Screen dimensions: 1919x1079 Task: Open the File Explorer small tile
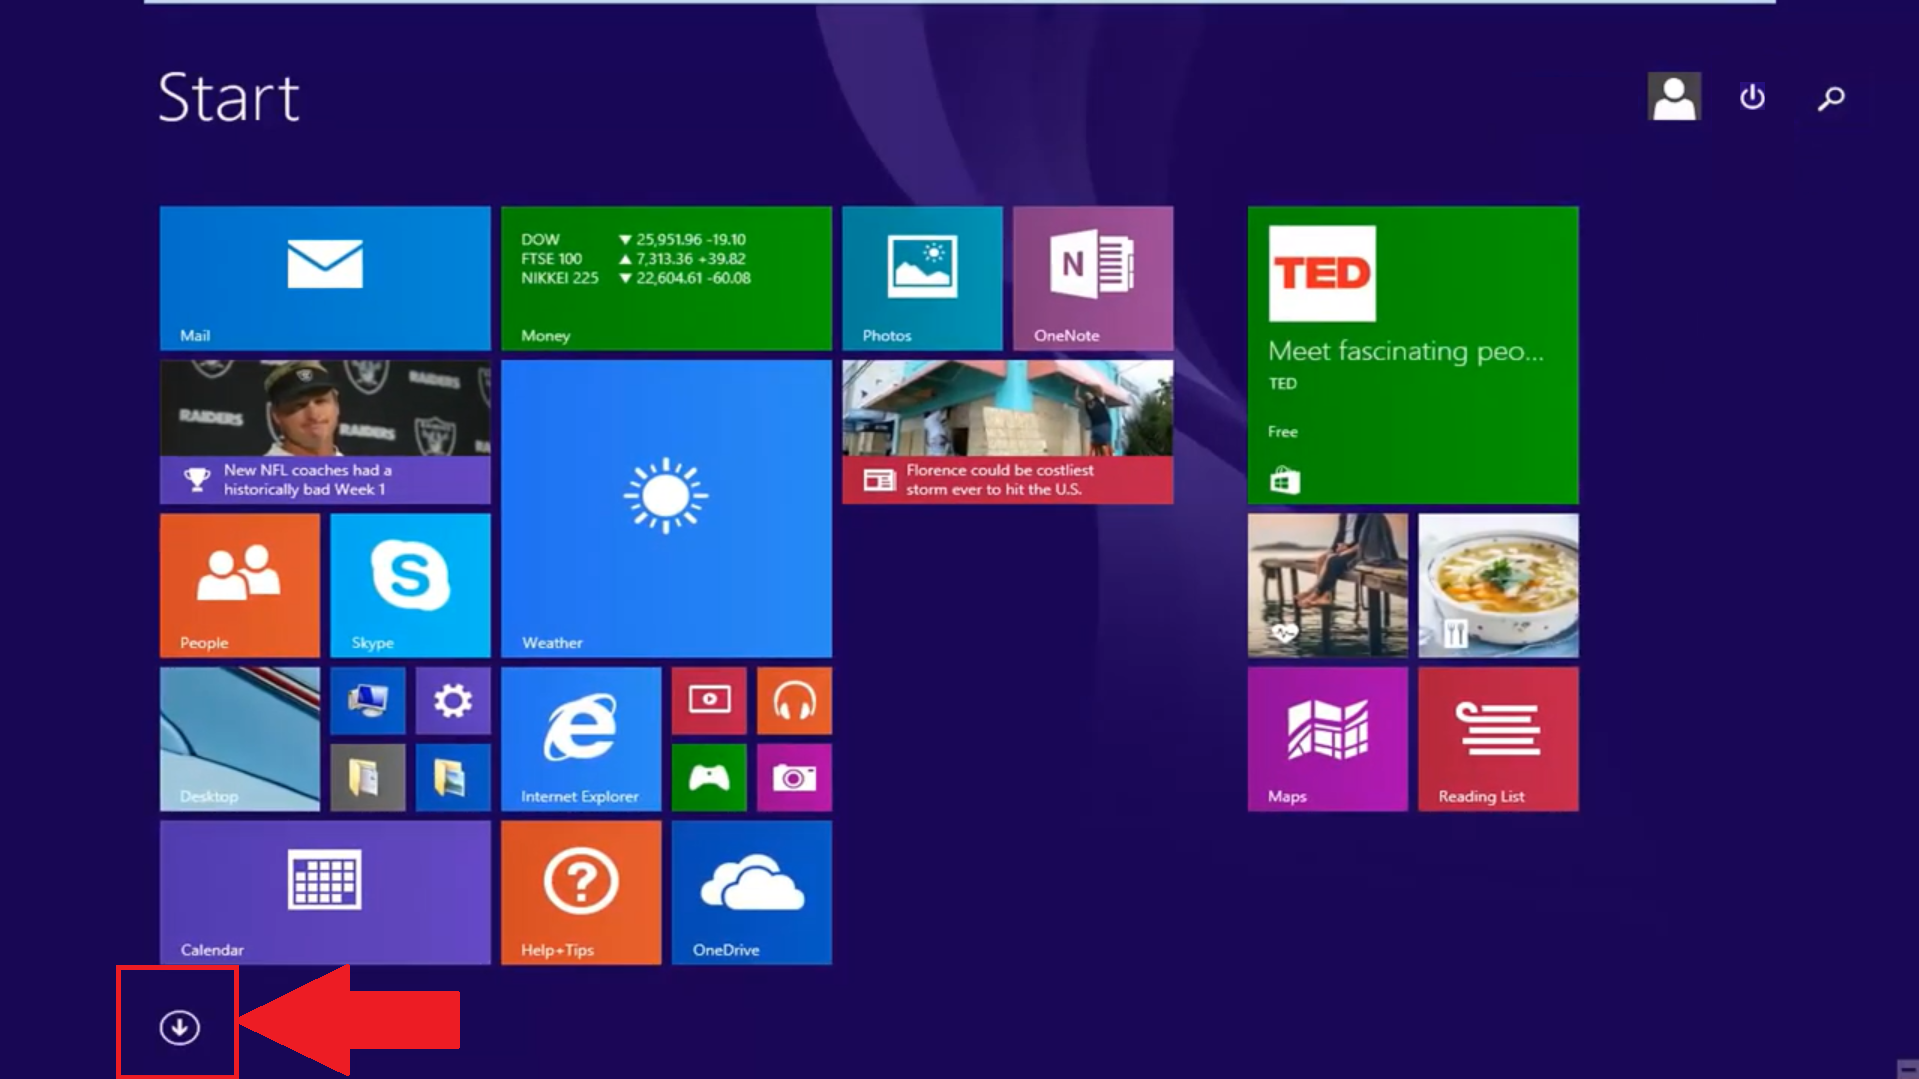(453, 777)
